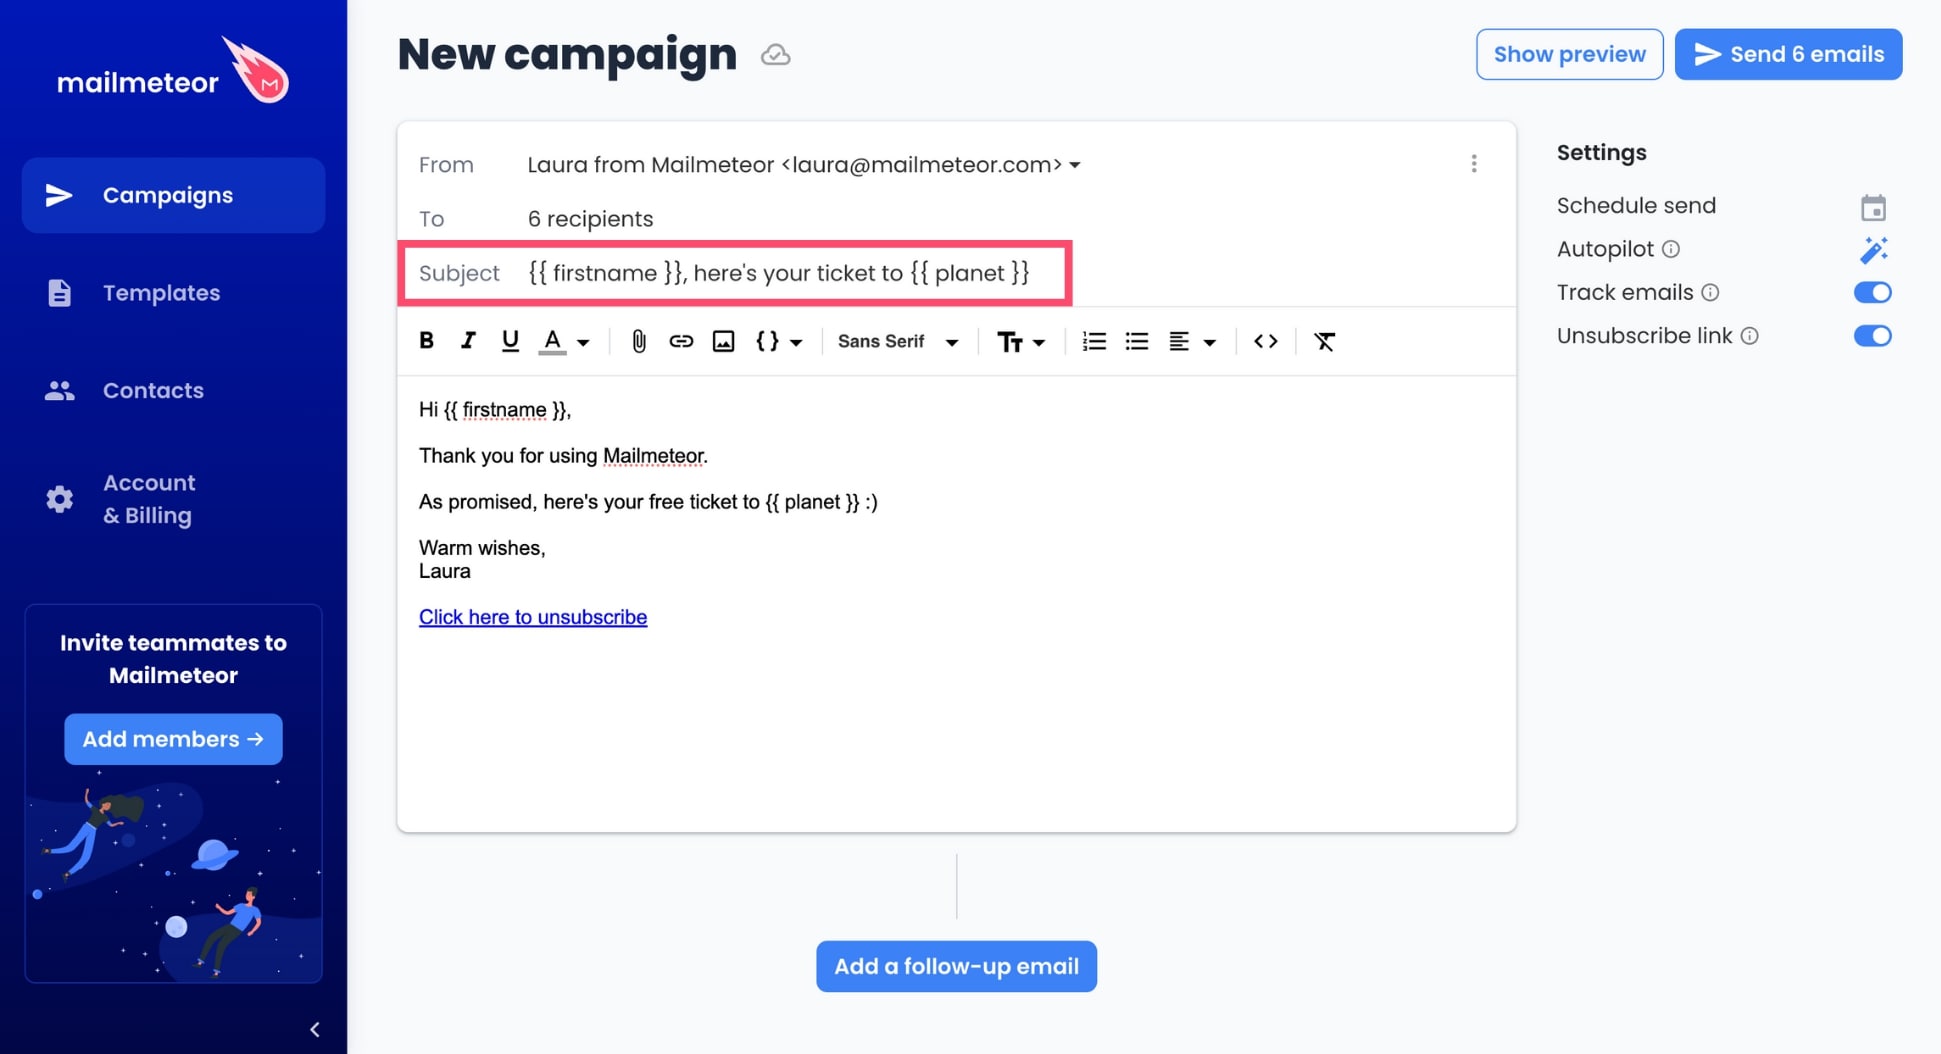Screen dimensions: 1941x1054
Task: Expand the alignment dropdown arrow
Action: coord(1210,342)
